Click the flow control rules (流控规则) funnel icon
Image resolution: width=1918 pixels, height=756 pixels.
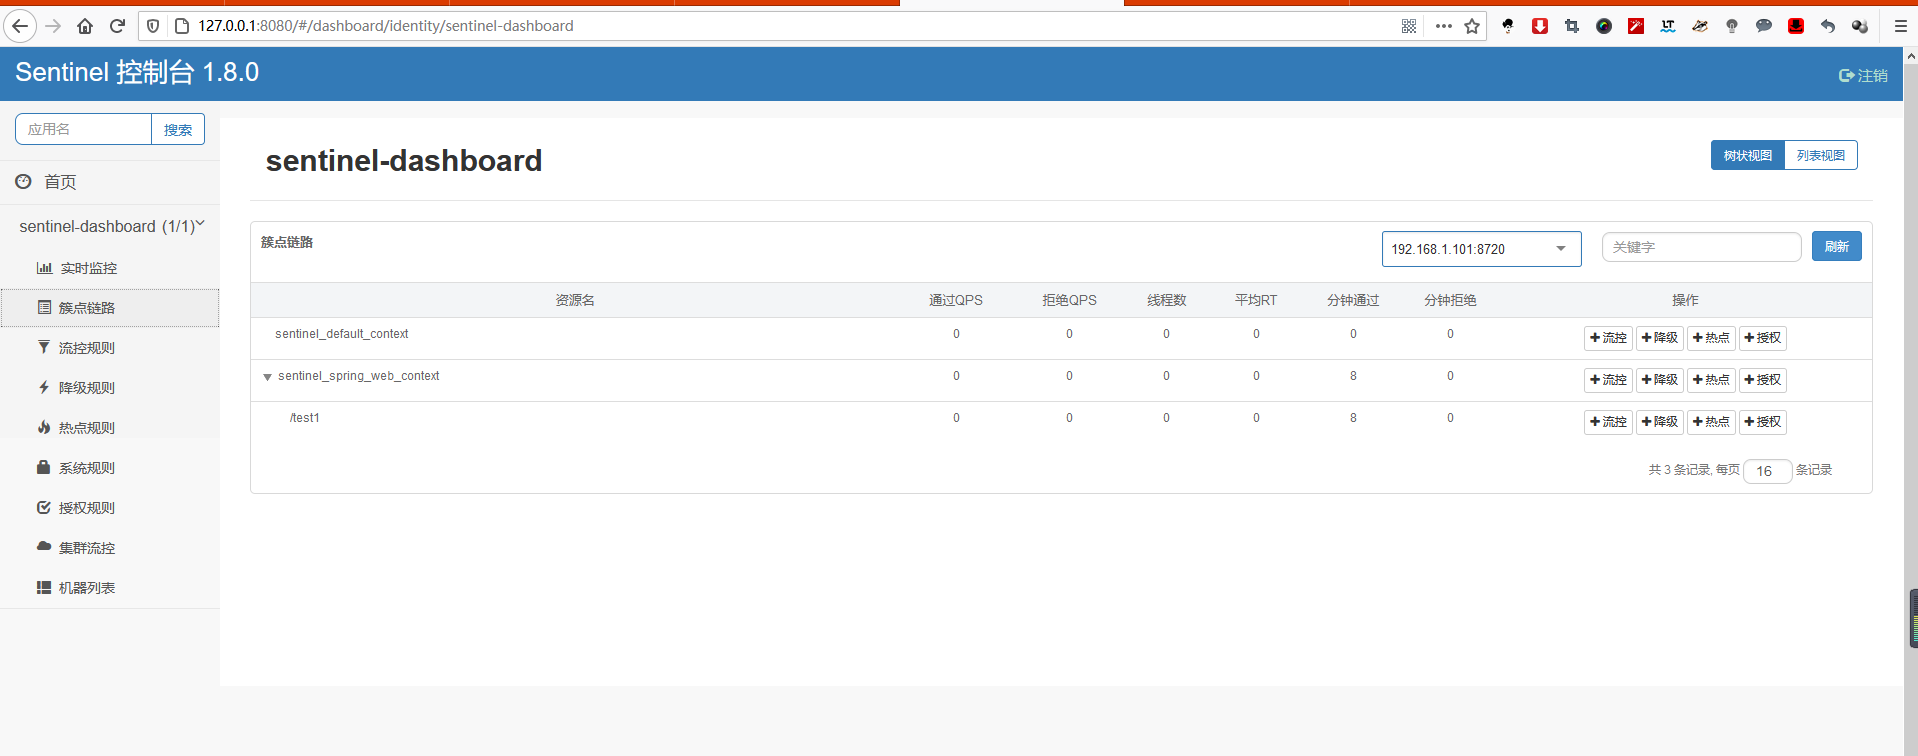tap(44, 348)
